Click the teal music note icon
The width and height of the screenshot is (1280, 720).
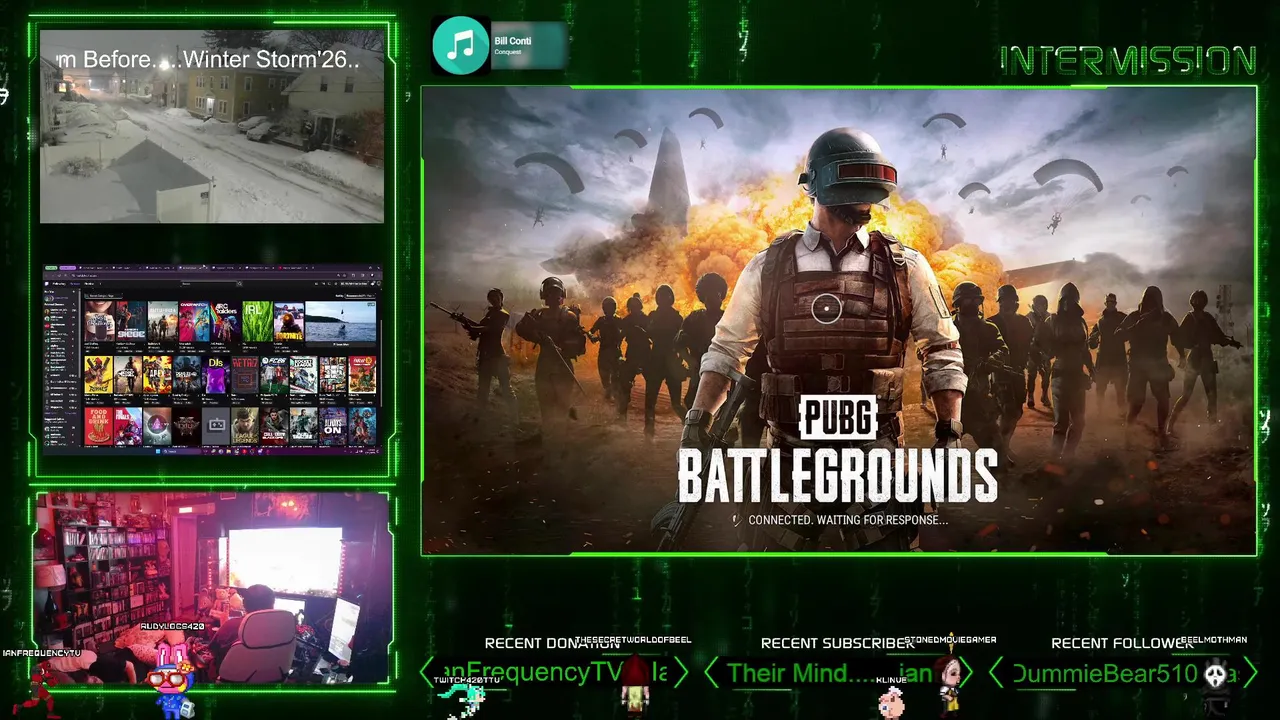460,46
